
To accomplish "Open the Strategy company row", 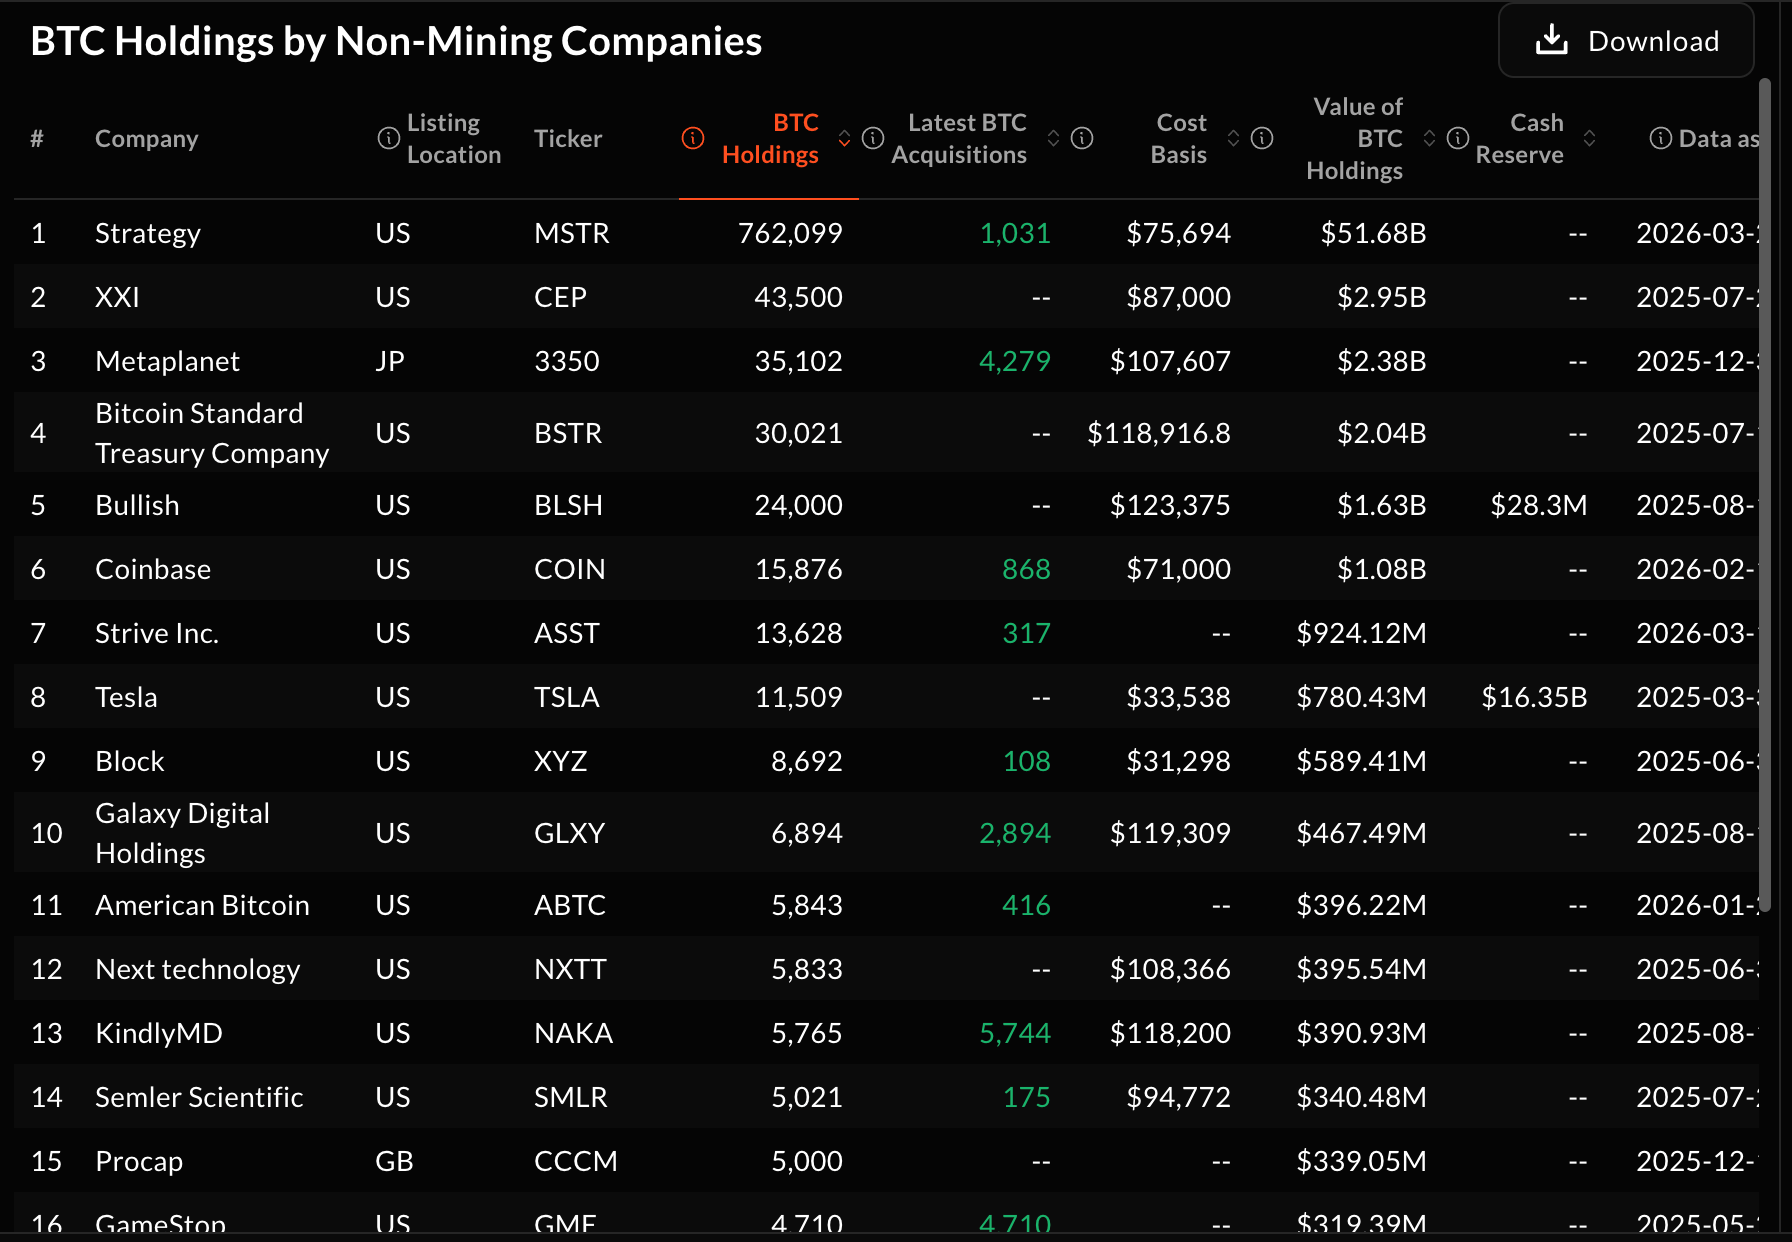I will pyautogui.click(x=148, y=233).
